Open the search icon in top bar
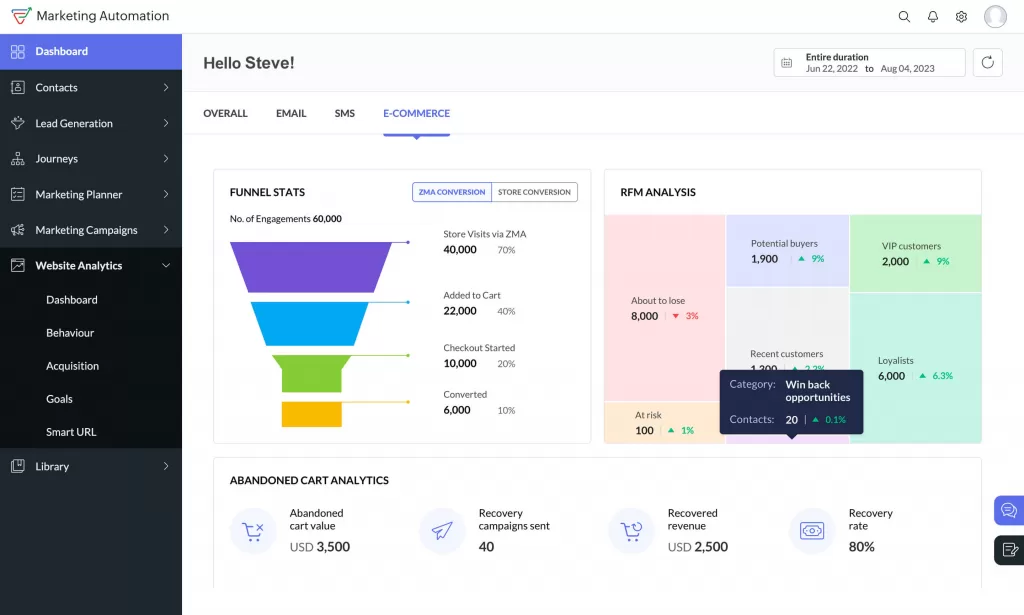 (x=904, y=17)
